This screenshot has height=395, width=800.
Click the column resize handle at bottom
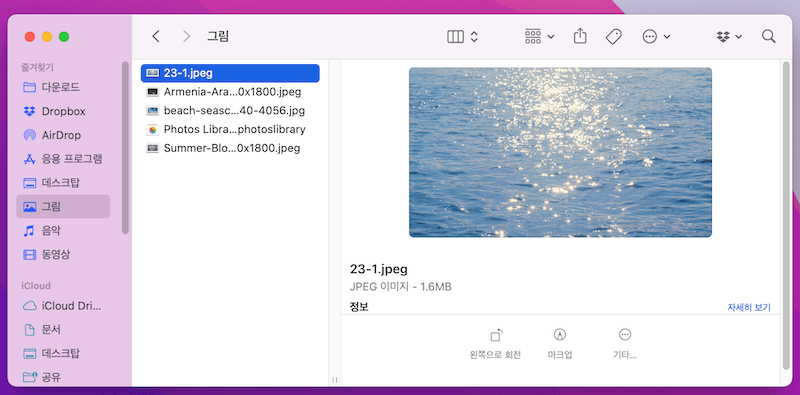click(x=335, y=380)
